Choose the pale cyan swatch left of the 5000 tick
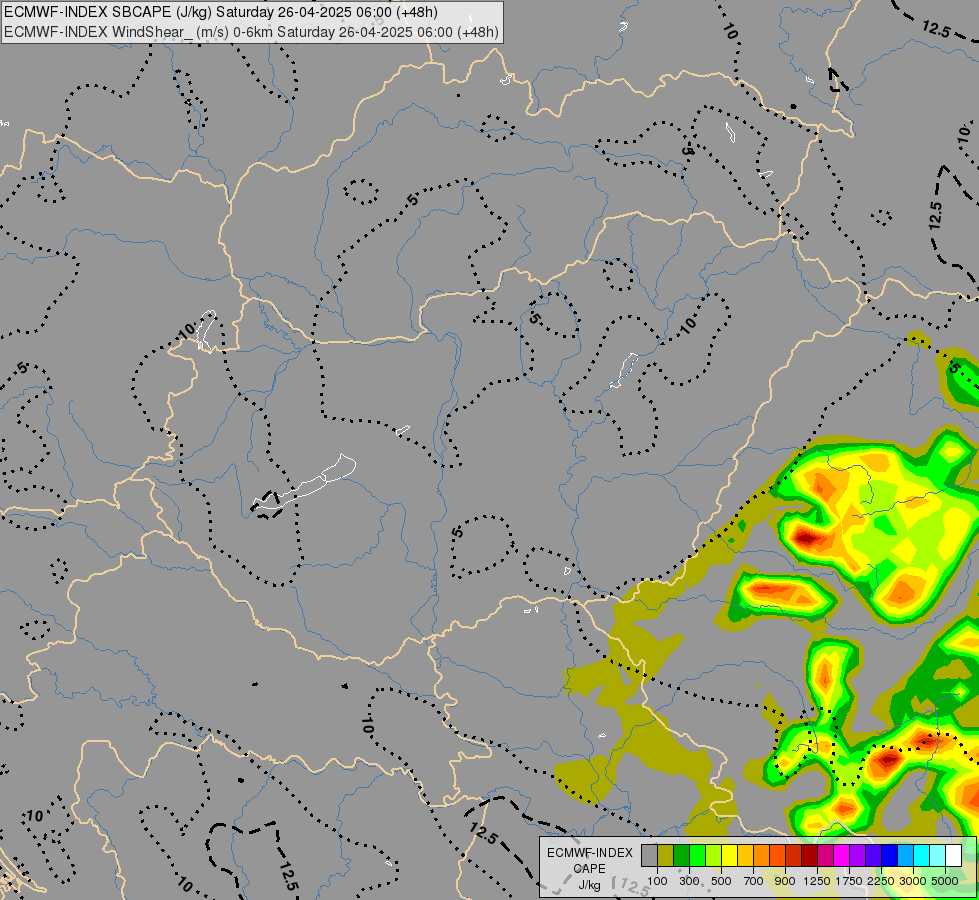Viewport: 979px width, 900px height. [x=938, y=856]
